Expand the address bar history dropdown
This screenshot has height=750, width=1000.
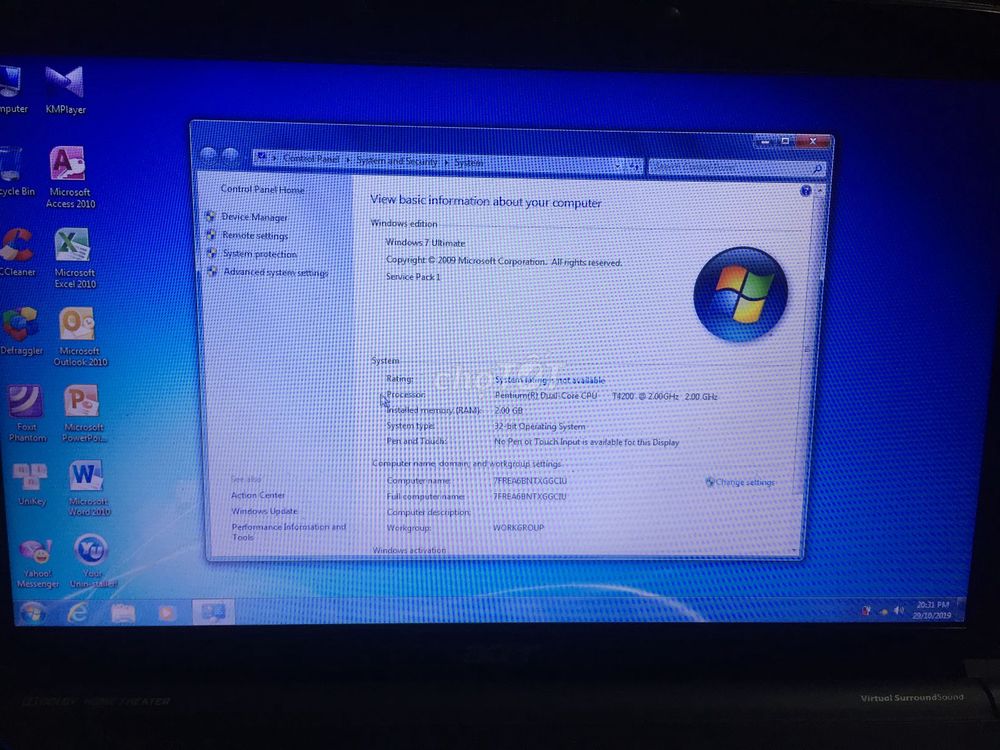pyautogui.click(x=617, y=166)
